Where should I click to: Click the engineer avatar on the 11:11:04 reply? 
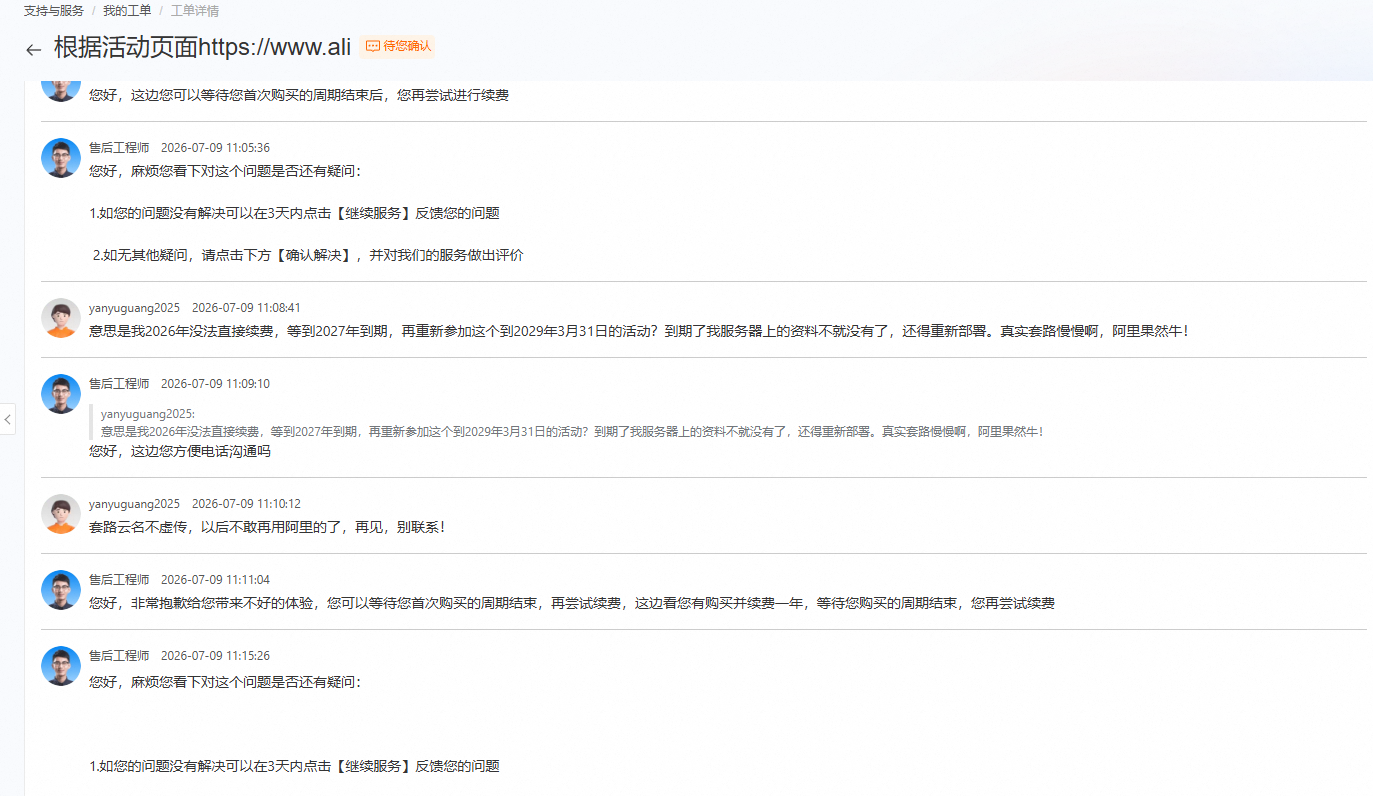tap(61, 590)
